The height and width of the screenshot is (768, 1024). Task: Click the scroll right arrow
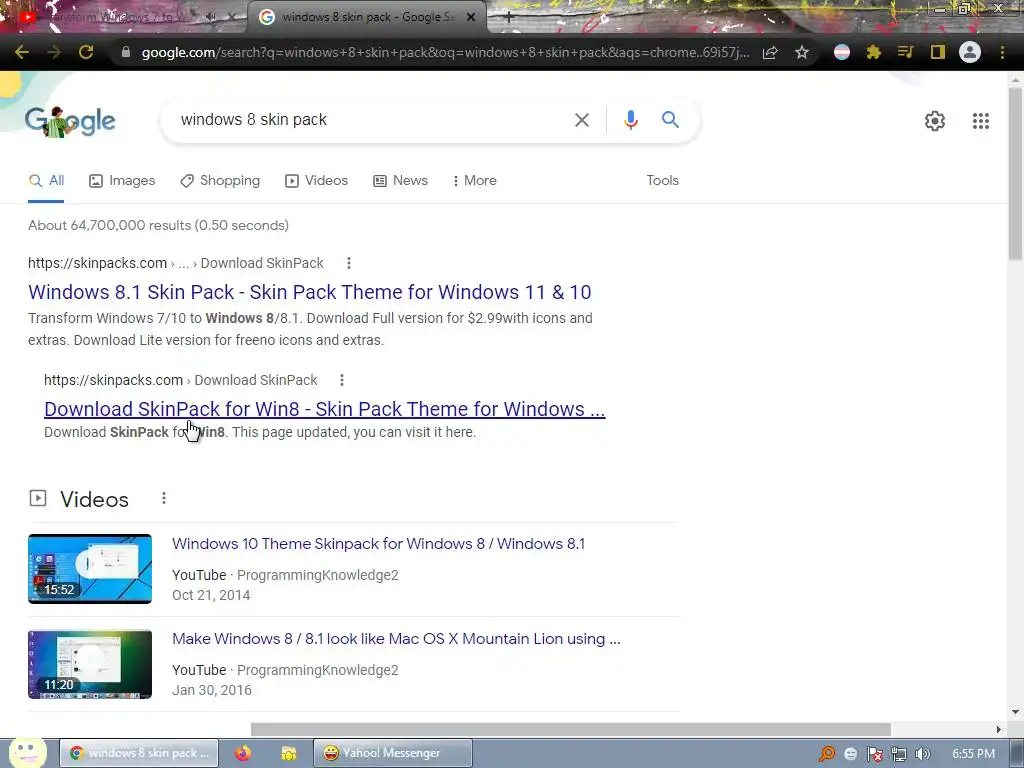click(999, 729)
